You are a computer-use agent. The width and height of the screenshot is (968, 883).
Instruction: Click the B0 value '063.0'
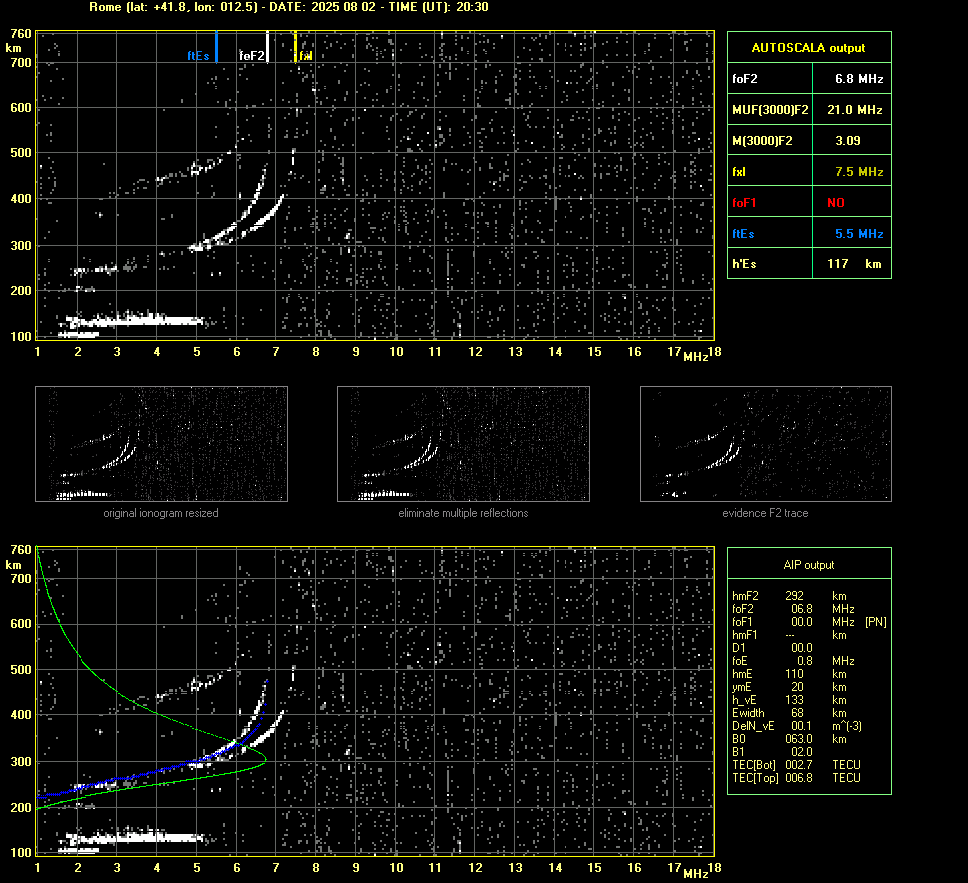click(x=799, y=739)
